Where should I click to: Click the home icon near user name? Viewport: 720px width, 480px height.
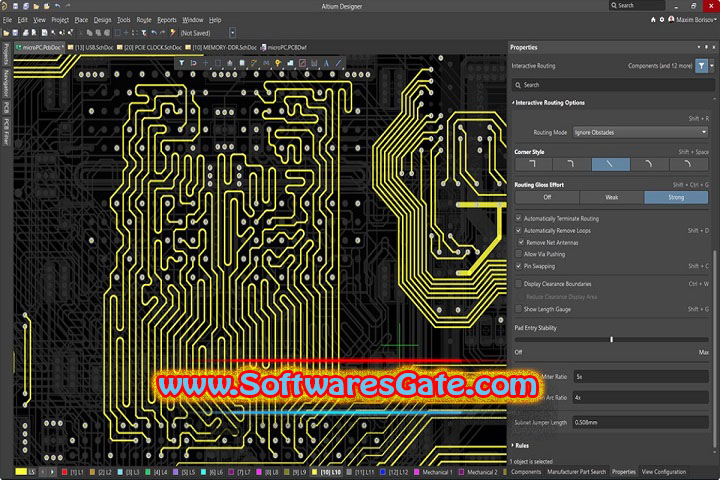(x=653, y=20)
